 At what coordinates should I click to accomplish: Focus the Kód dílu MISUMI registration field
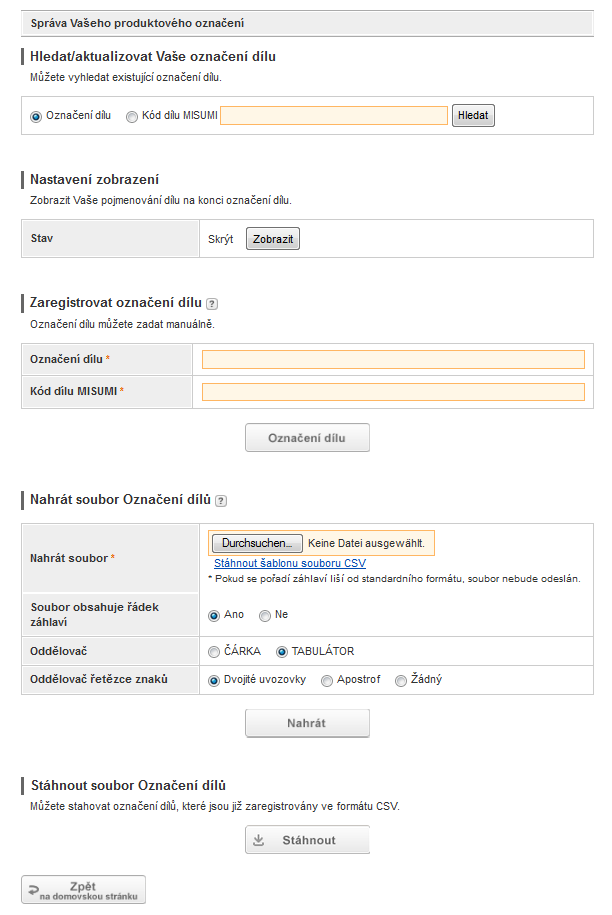393,392
